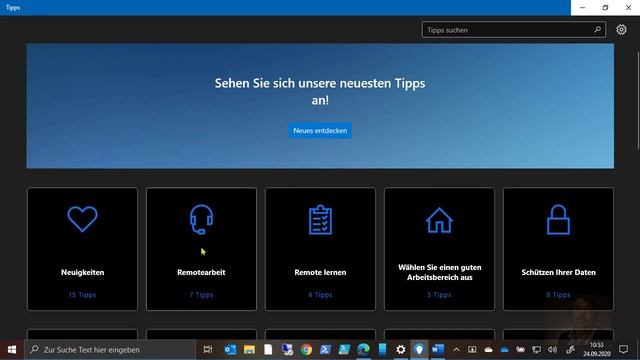Viewport: 640px width, 360px height.
Task: Open the Action Center notifications icon
Action: (623, 350)
